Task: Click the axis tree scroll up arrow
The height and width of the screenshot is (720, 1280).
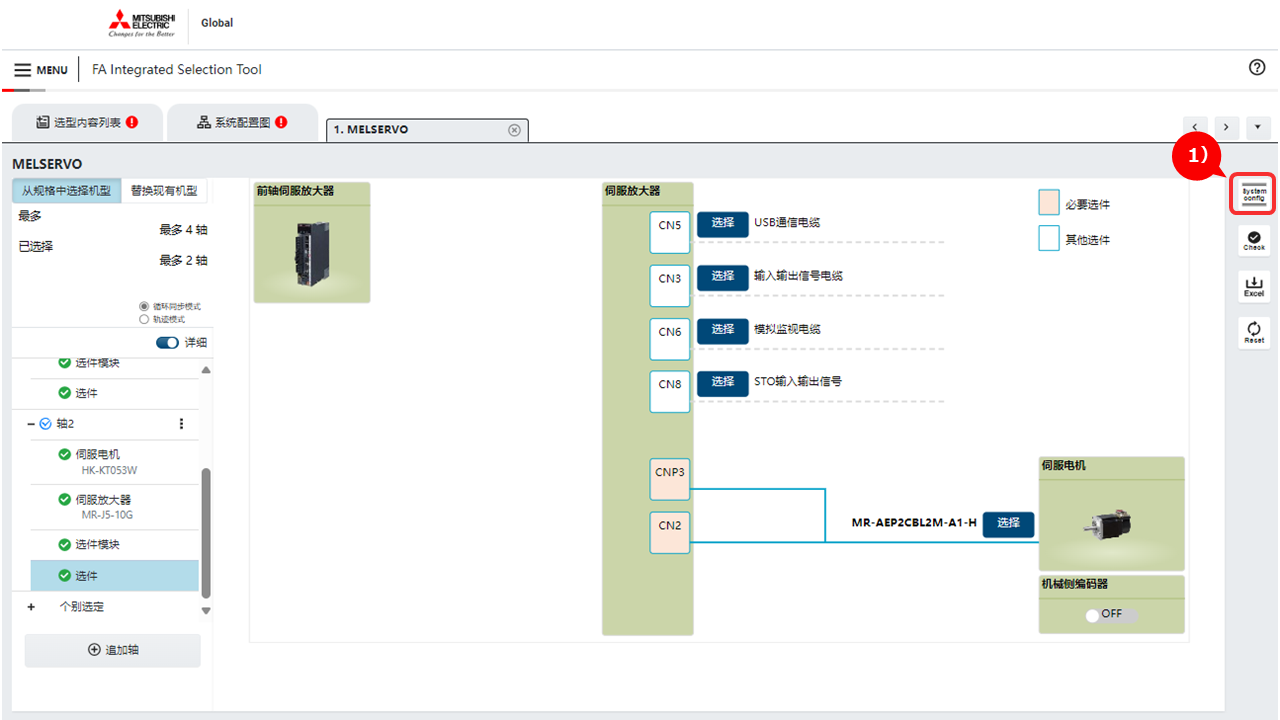Action: pos(206,370)
